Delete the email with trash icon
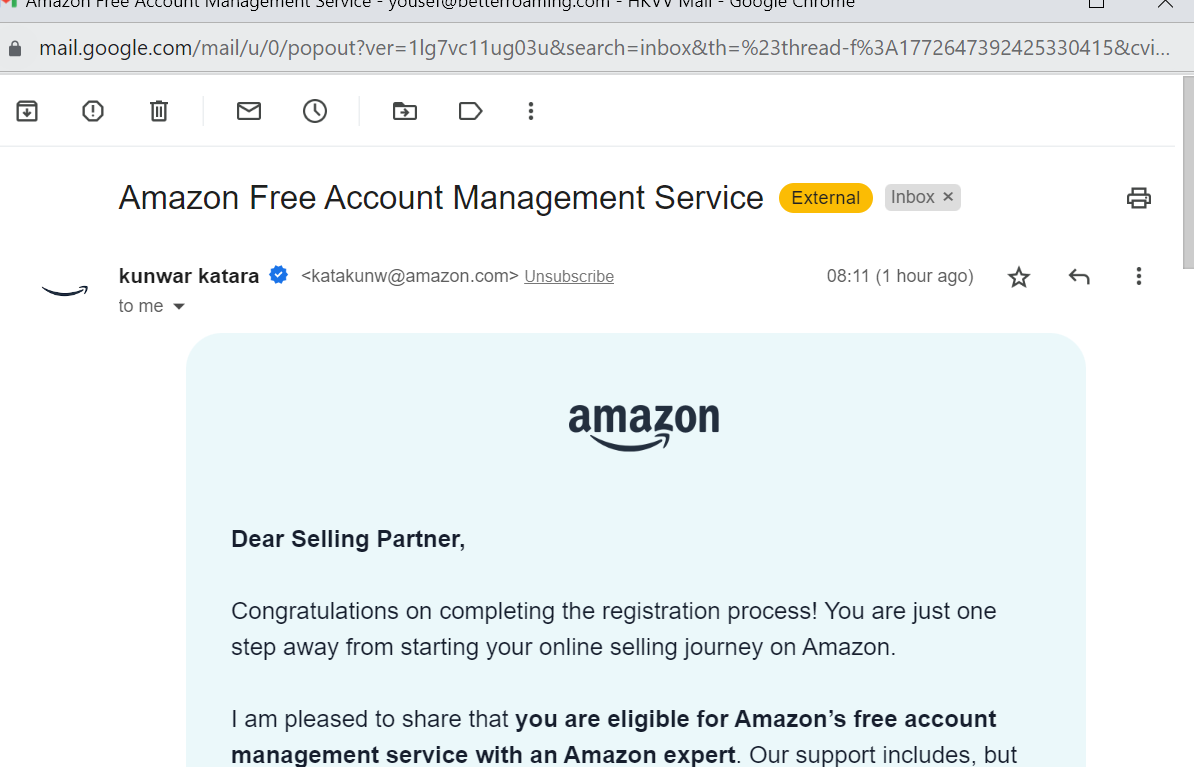The width and height of the screenshot is (1194, 767). tap(159, 111)
